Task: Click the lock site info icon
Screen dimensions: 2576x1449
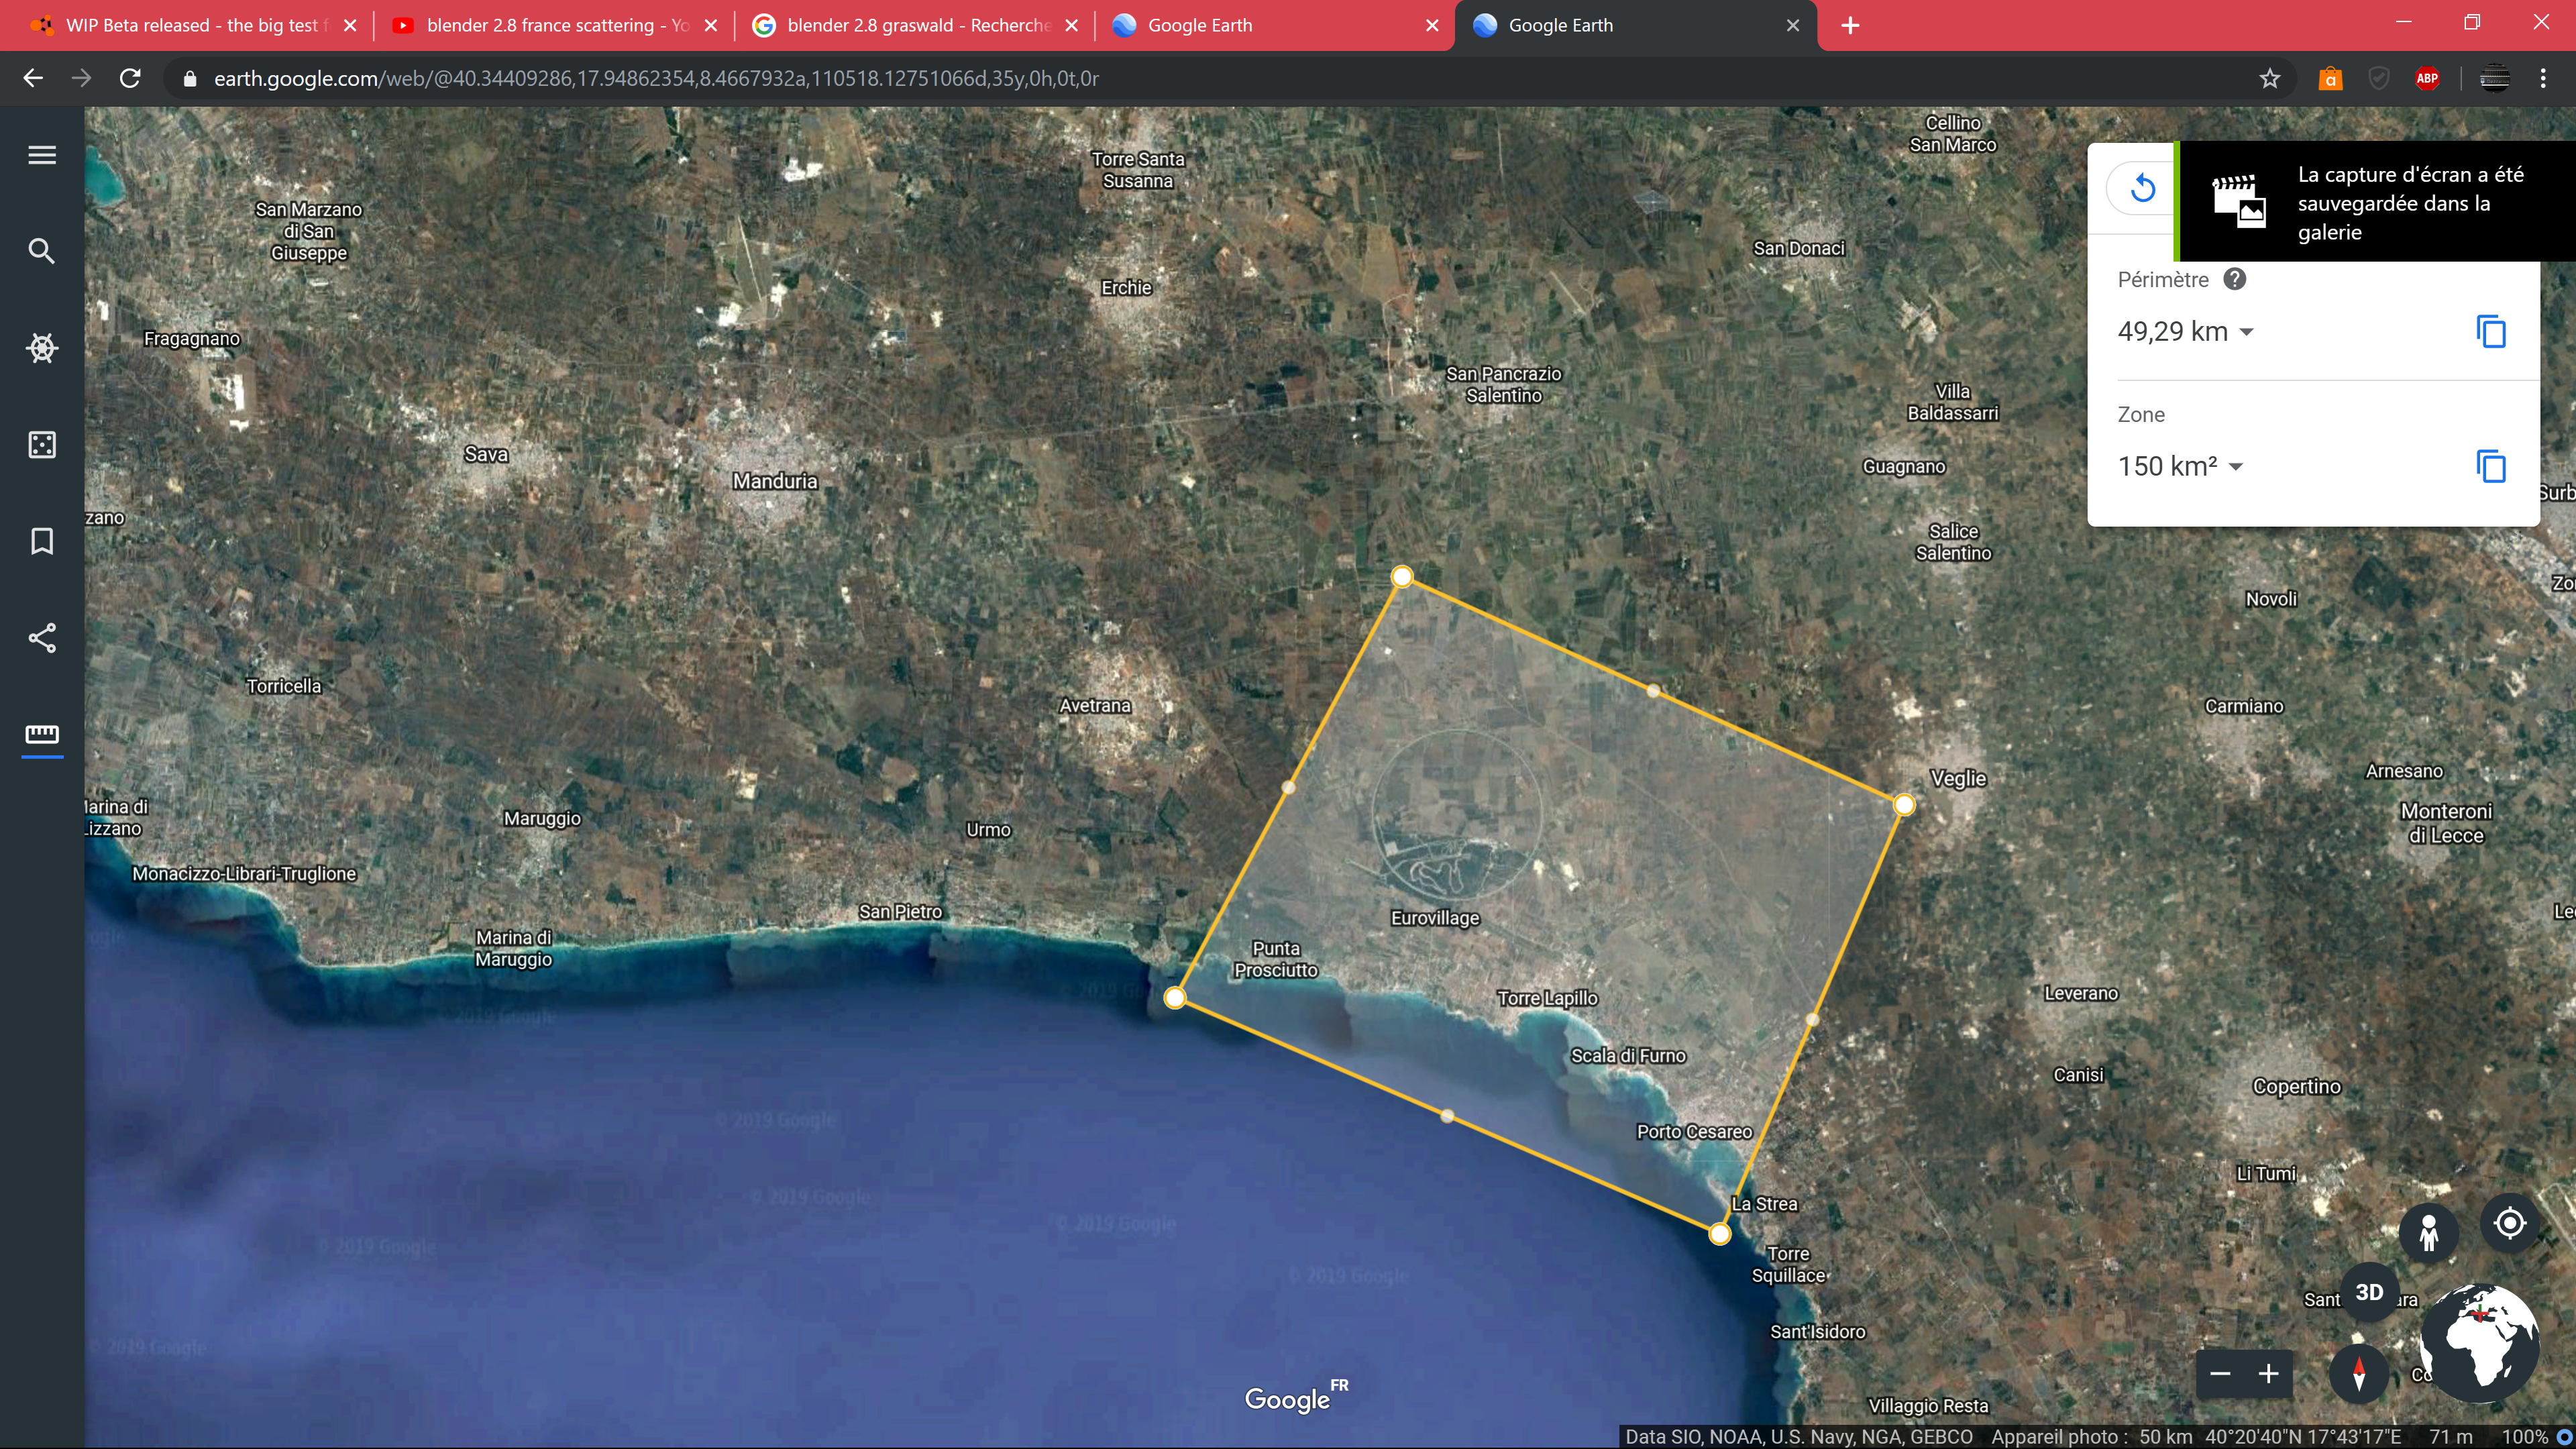Action: [189, 78]
